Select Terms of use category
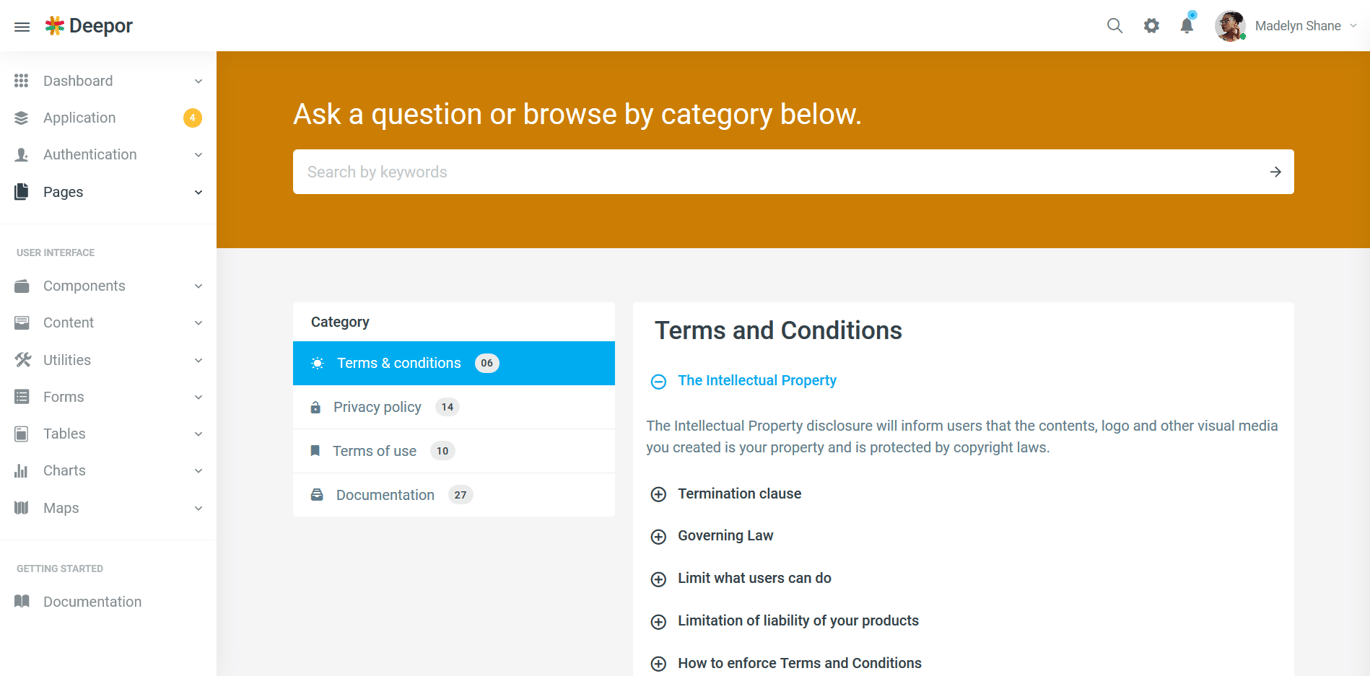Viewport: 1370px width, 676px height. (x=454, y=451)
